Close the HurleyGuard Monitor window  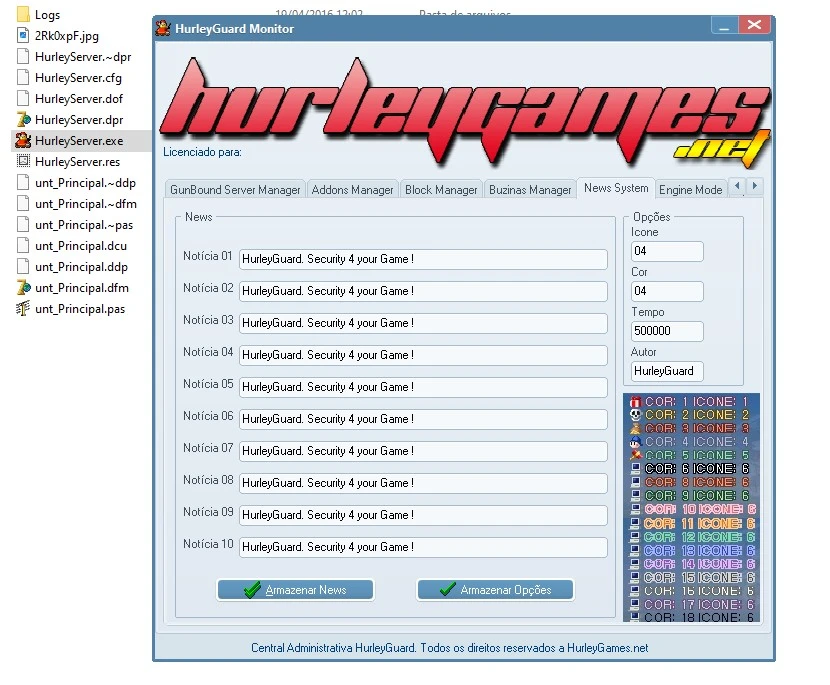point(755,25)
